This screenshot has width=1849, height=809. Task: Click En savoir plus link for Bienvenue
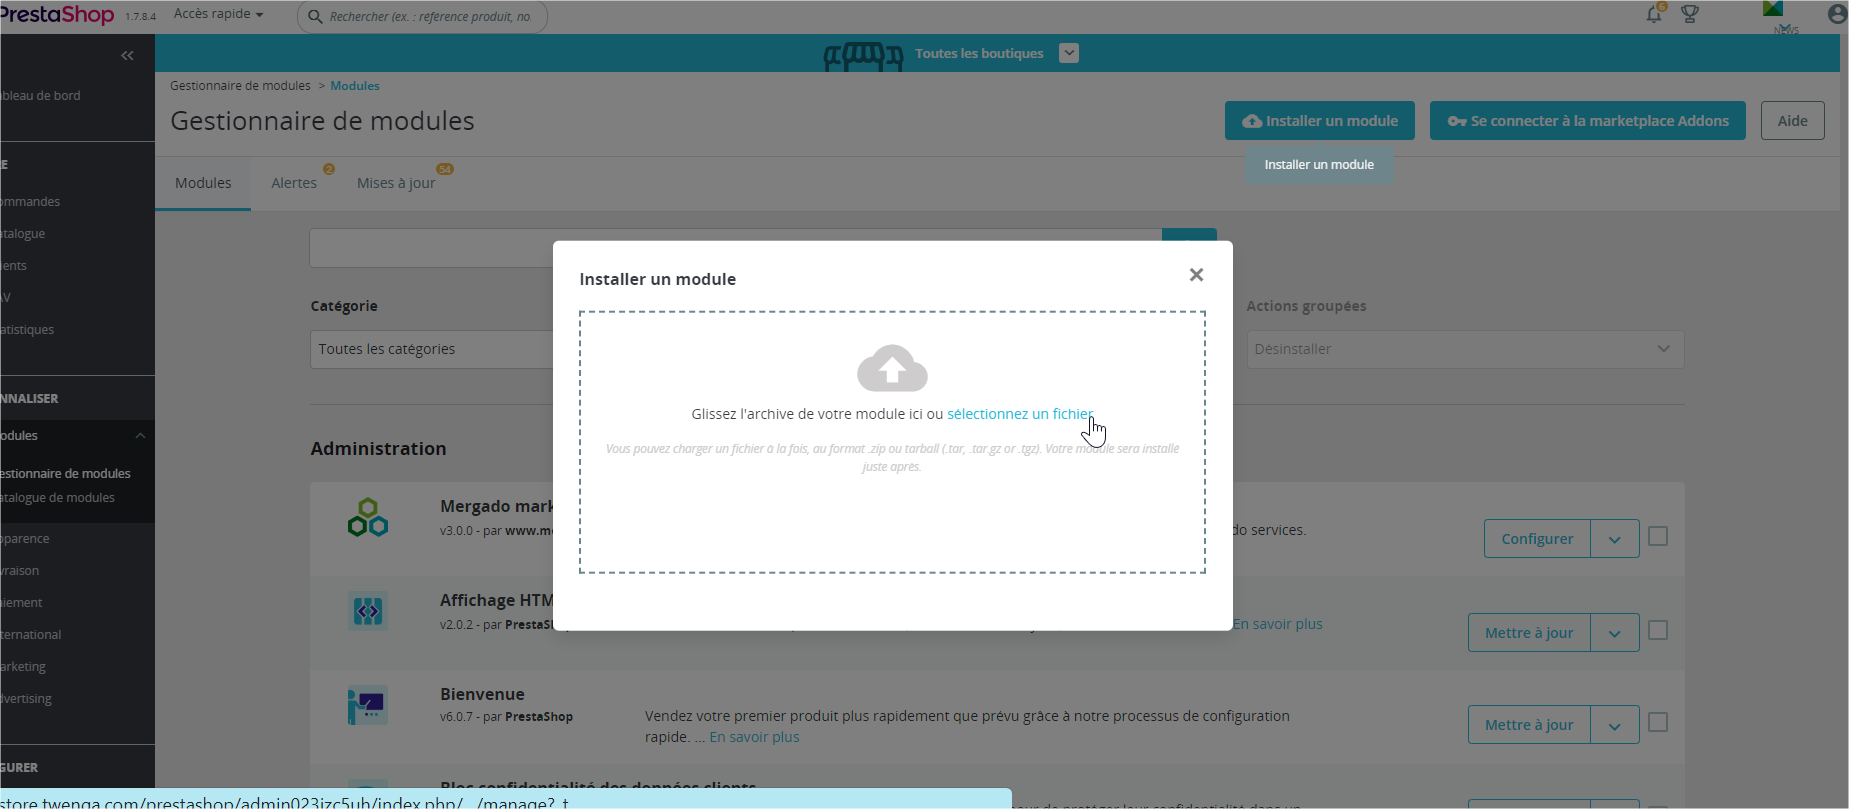754,737
